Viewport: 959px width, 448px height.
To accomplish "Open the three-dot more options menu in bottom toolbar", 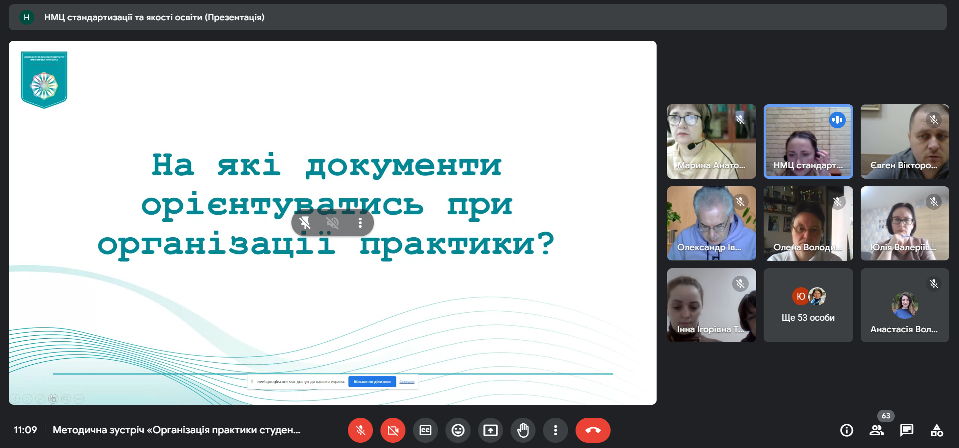I will pyautogui.click(x=555, y=430).
